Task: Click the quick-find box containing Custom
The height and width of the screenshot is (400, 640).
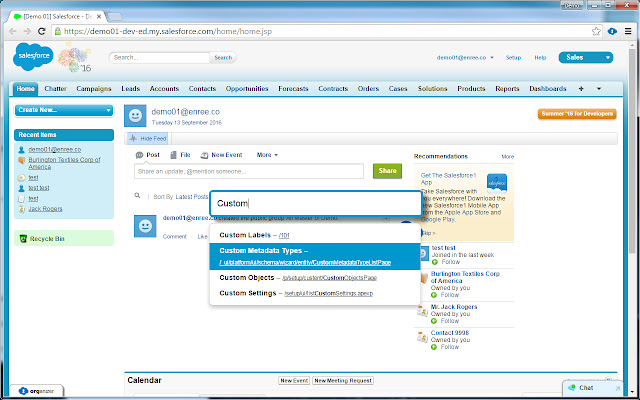Action: (316, 203)
